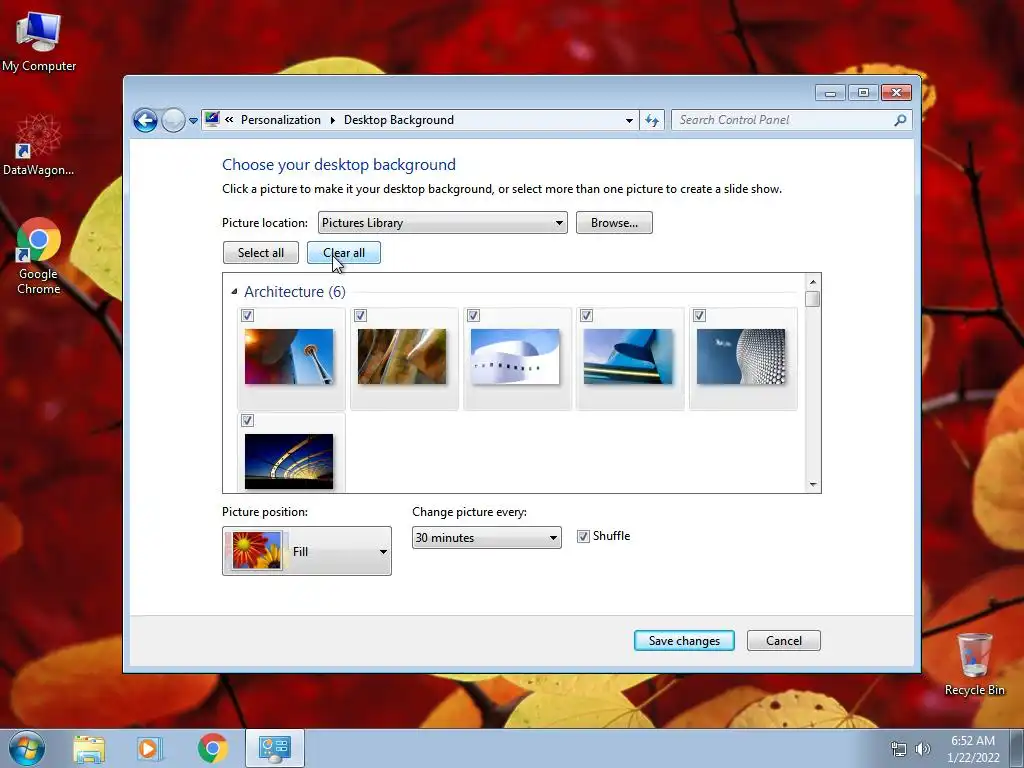Close the Desktop Background window
Image resolution: width=1024 pixels, height=768 pixels.
click(896, 93)
